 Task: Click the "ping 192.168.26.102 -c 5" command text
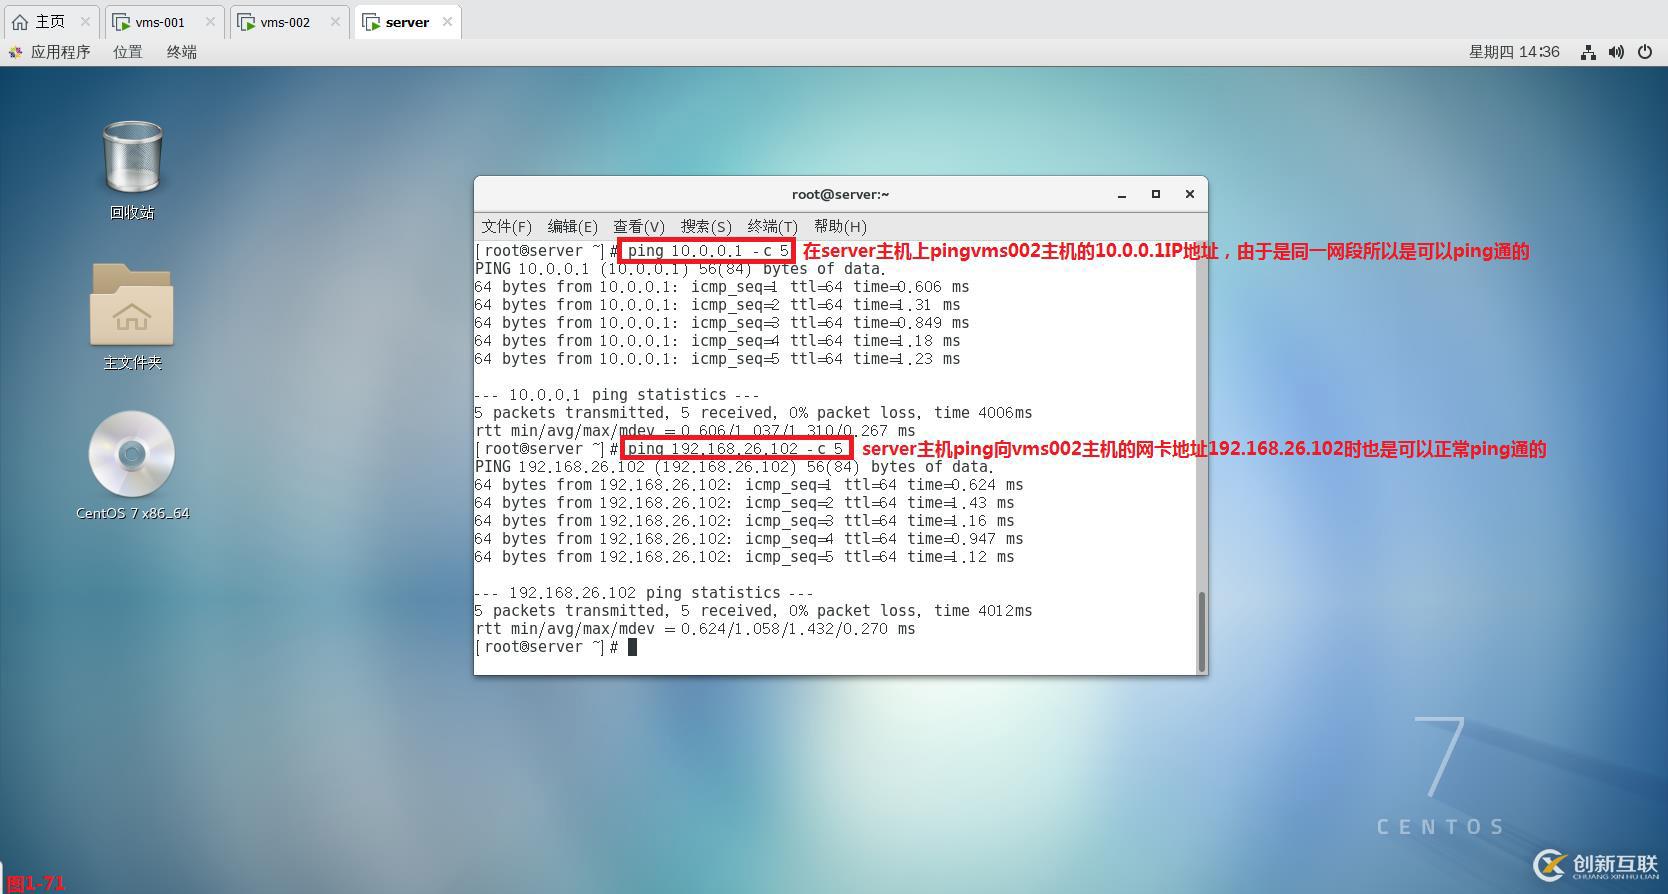pos(735,449)
